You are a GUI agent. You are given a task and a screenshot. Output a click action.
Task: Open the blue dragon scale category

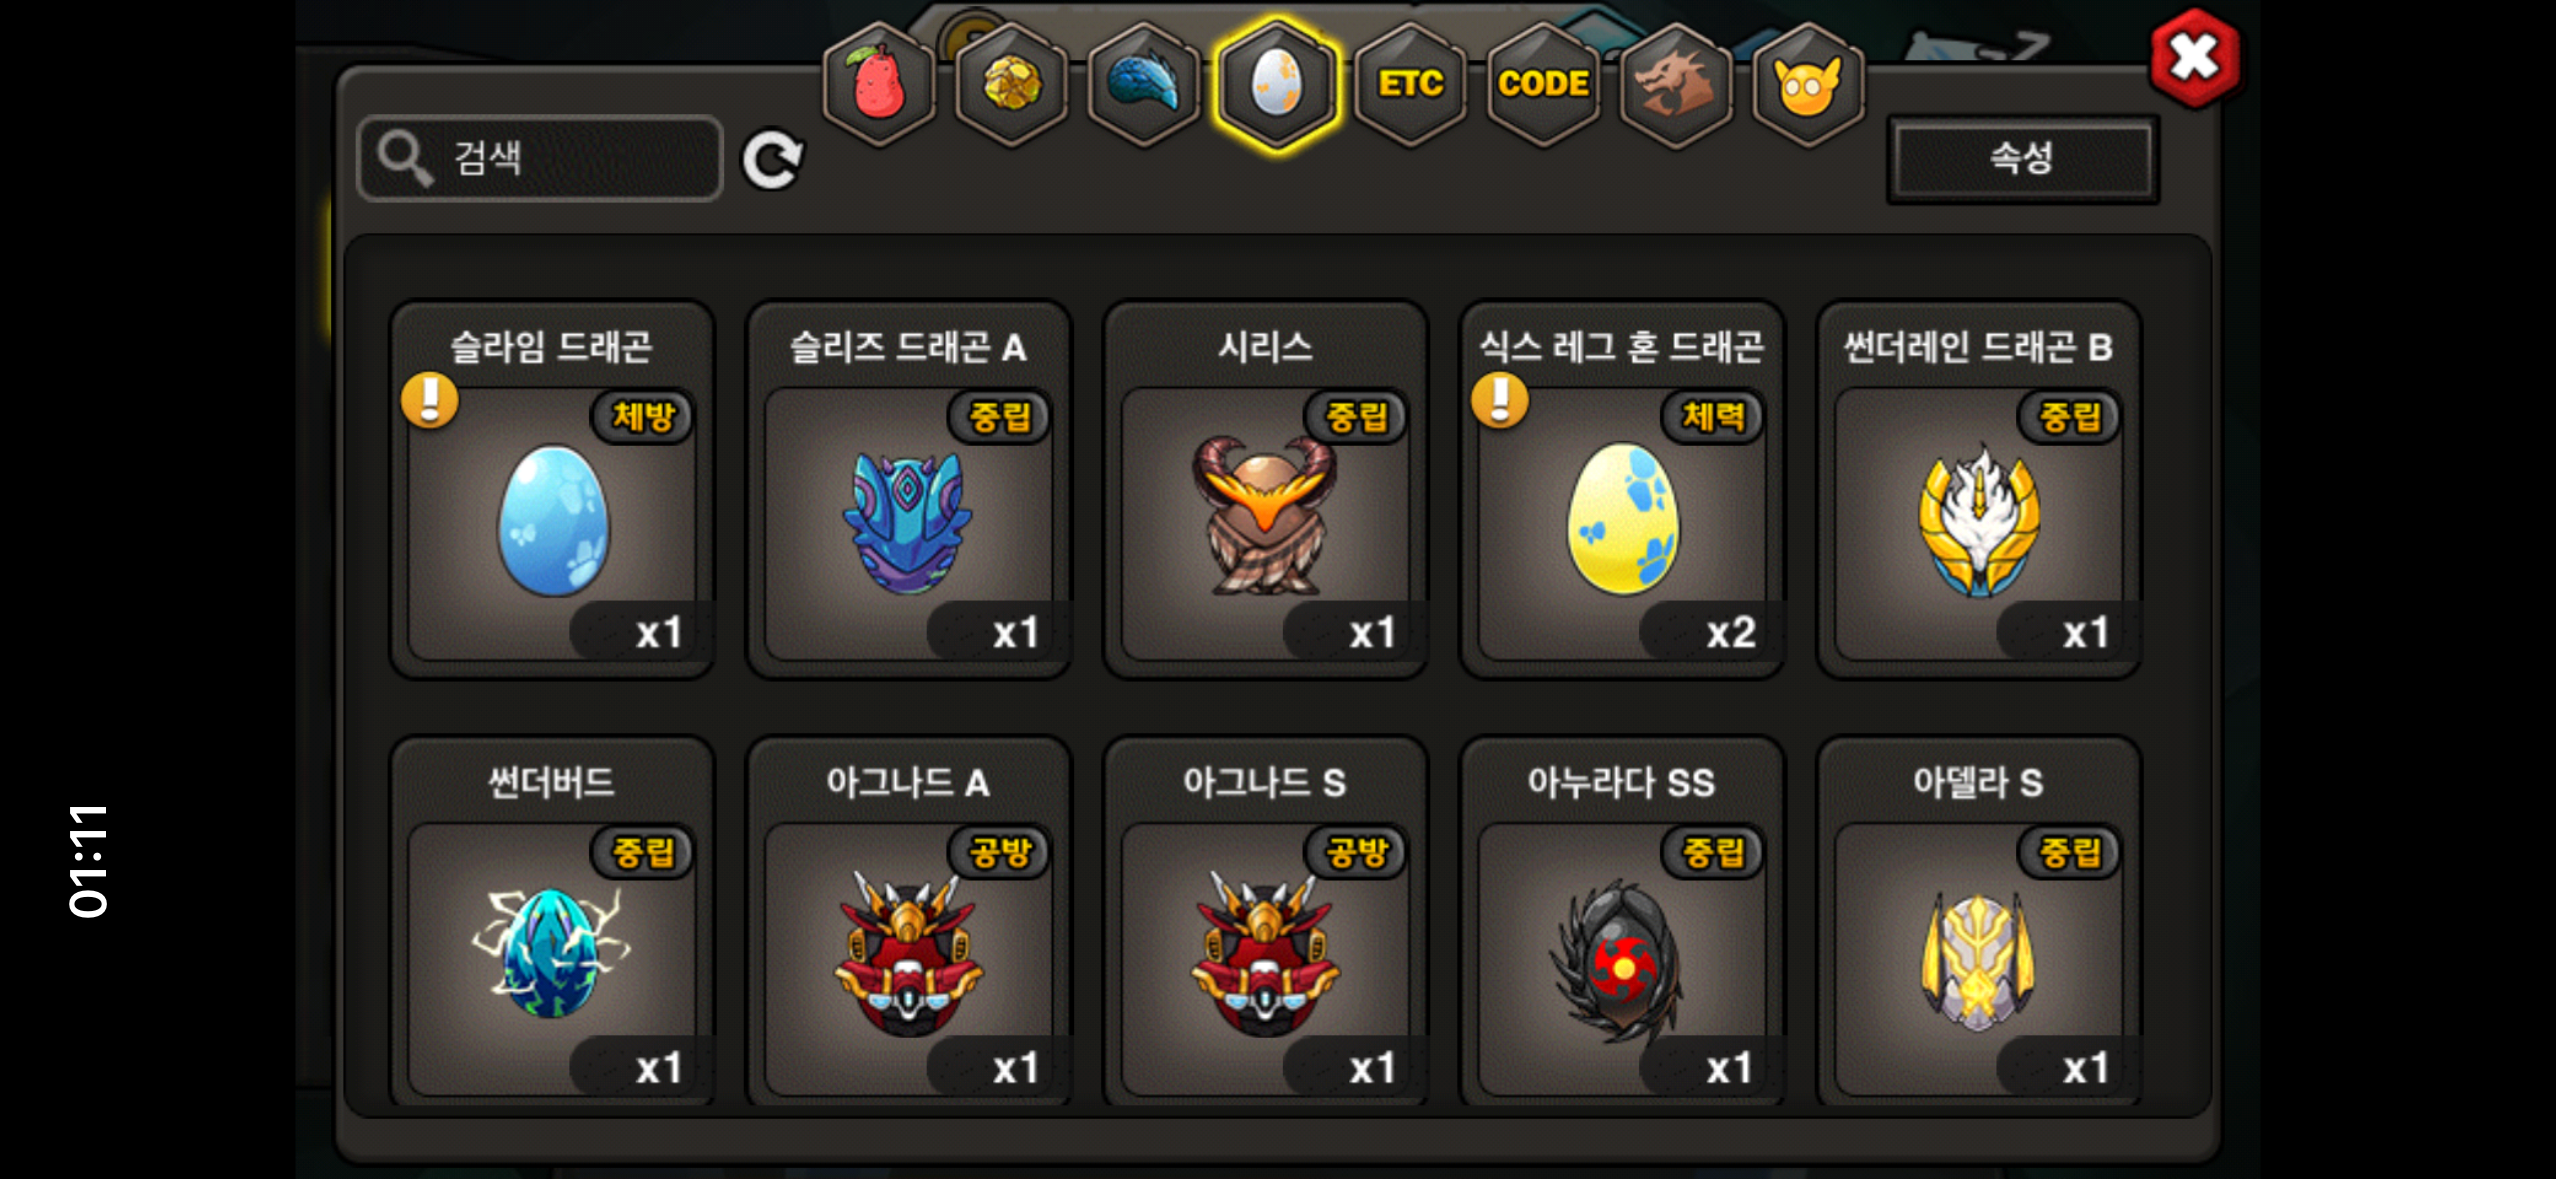click(1144, 85)
